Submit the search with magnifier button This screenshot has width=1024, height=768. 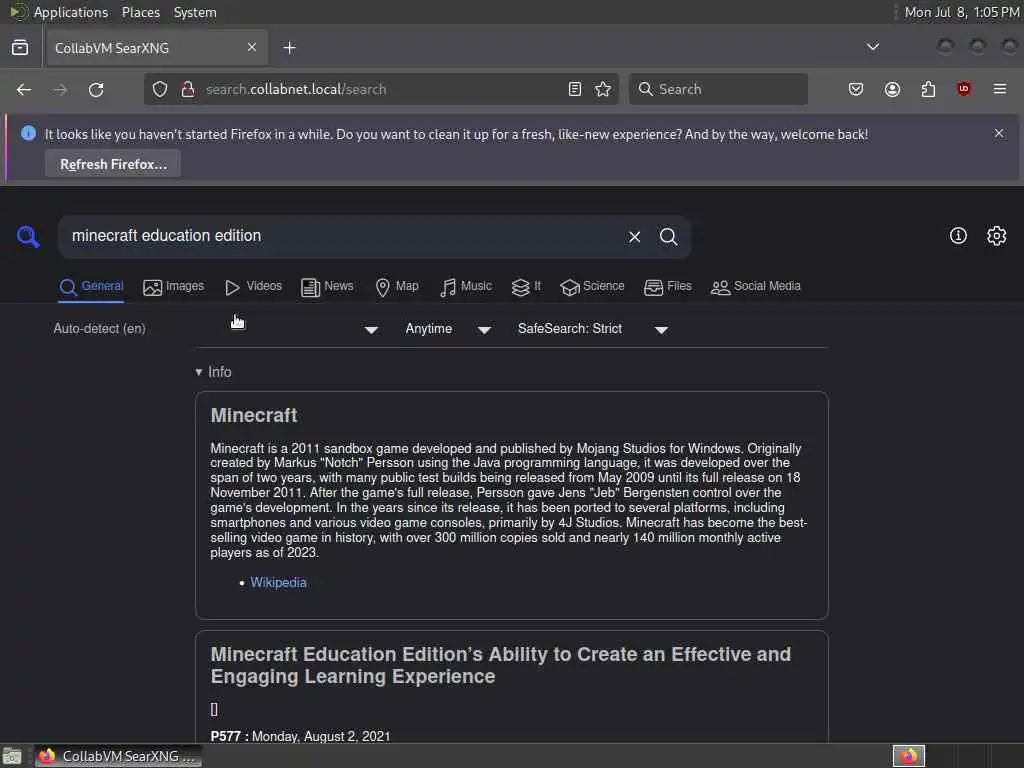click(x=669, y=236)
